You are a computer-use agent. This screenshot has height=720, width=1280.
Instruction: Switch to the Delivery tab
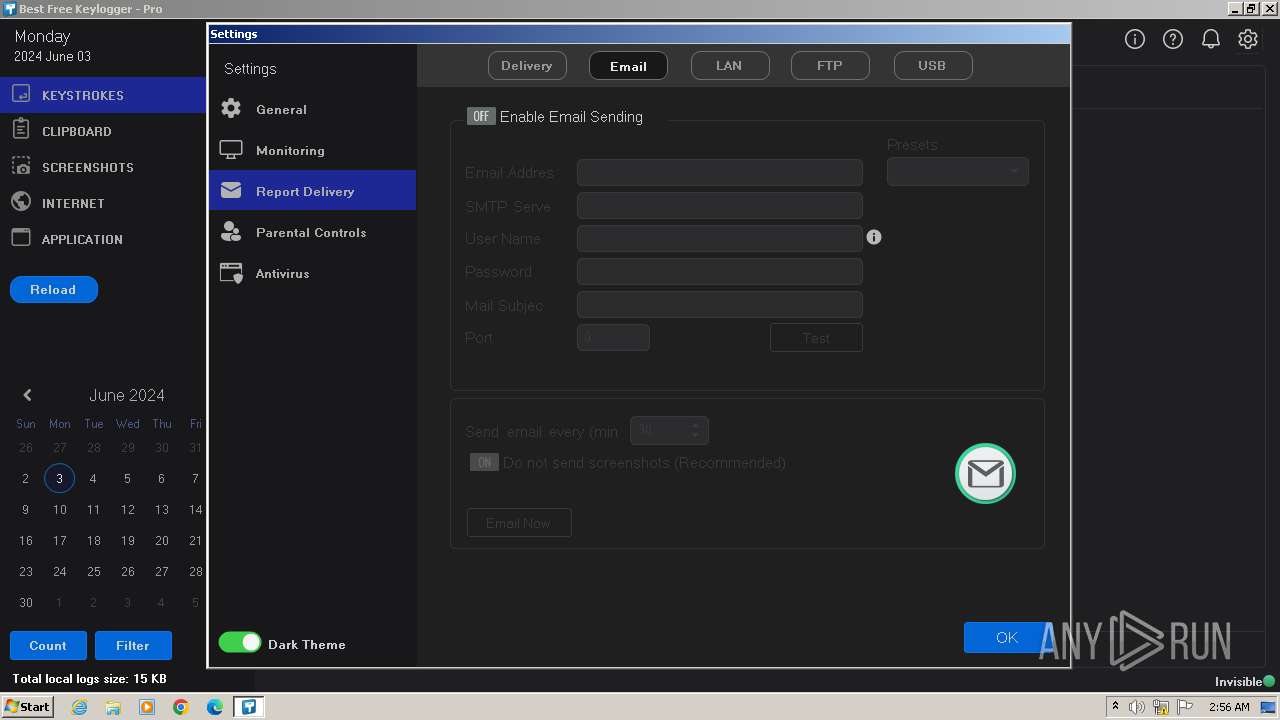(x=527, y=65)
